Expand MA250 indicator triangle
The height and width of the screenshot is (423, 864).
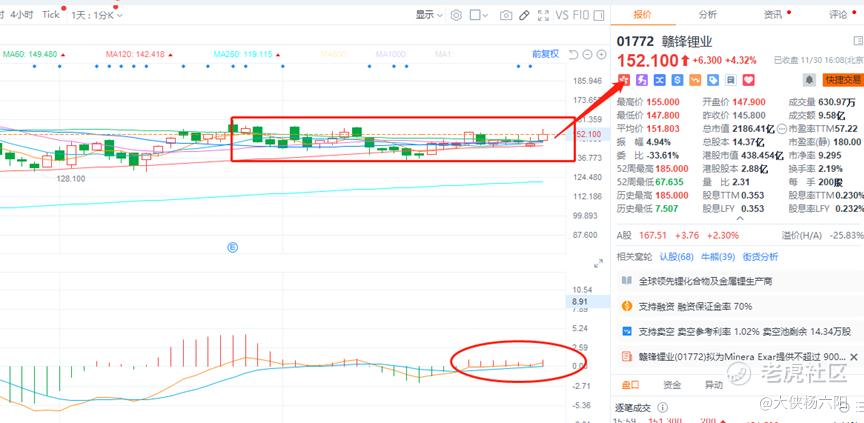pos(278,55)
